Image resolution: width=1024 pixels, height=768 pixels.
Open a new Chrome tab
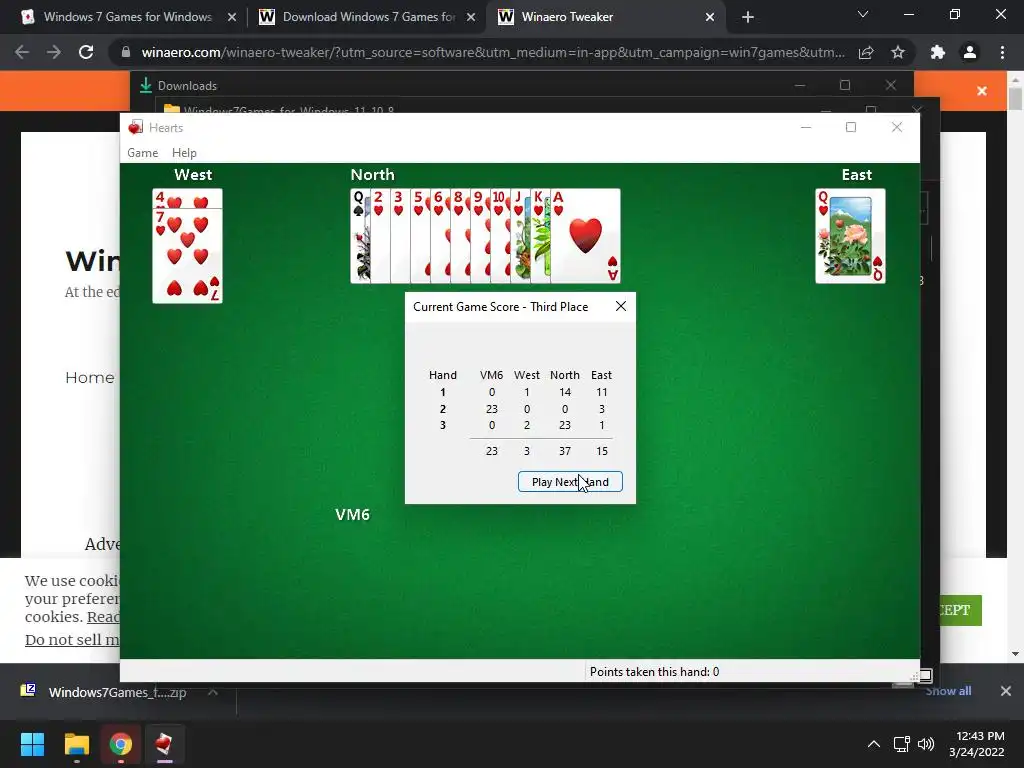[x=748, y=17]
